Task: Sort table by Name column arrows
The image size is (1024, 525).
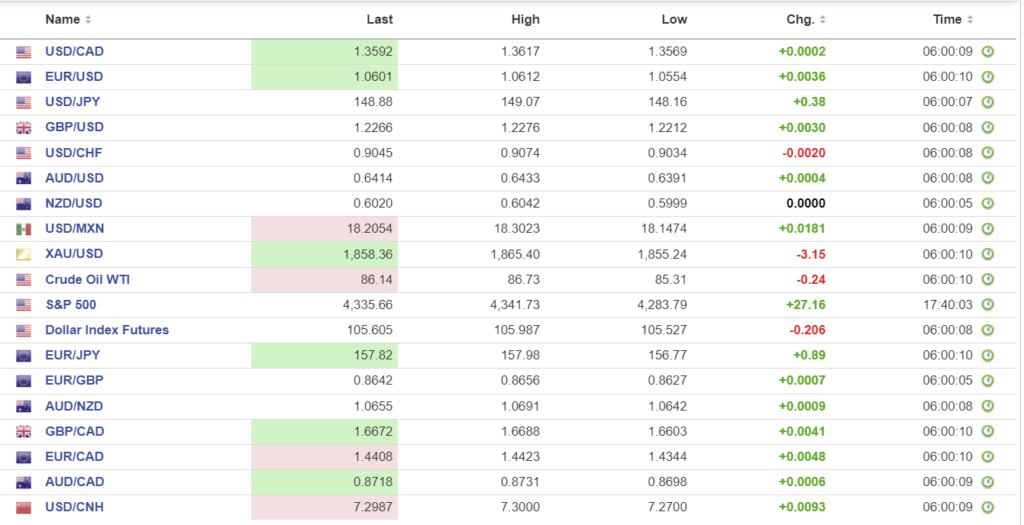Action: click(88, 20)
